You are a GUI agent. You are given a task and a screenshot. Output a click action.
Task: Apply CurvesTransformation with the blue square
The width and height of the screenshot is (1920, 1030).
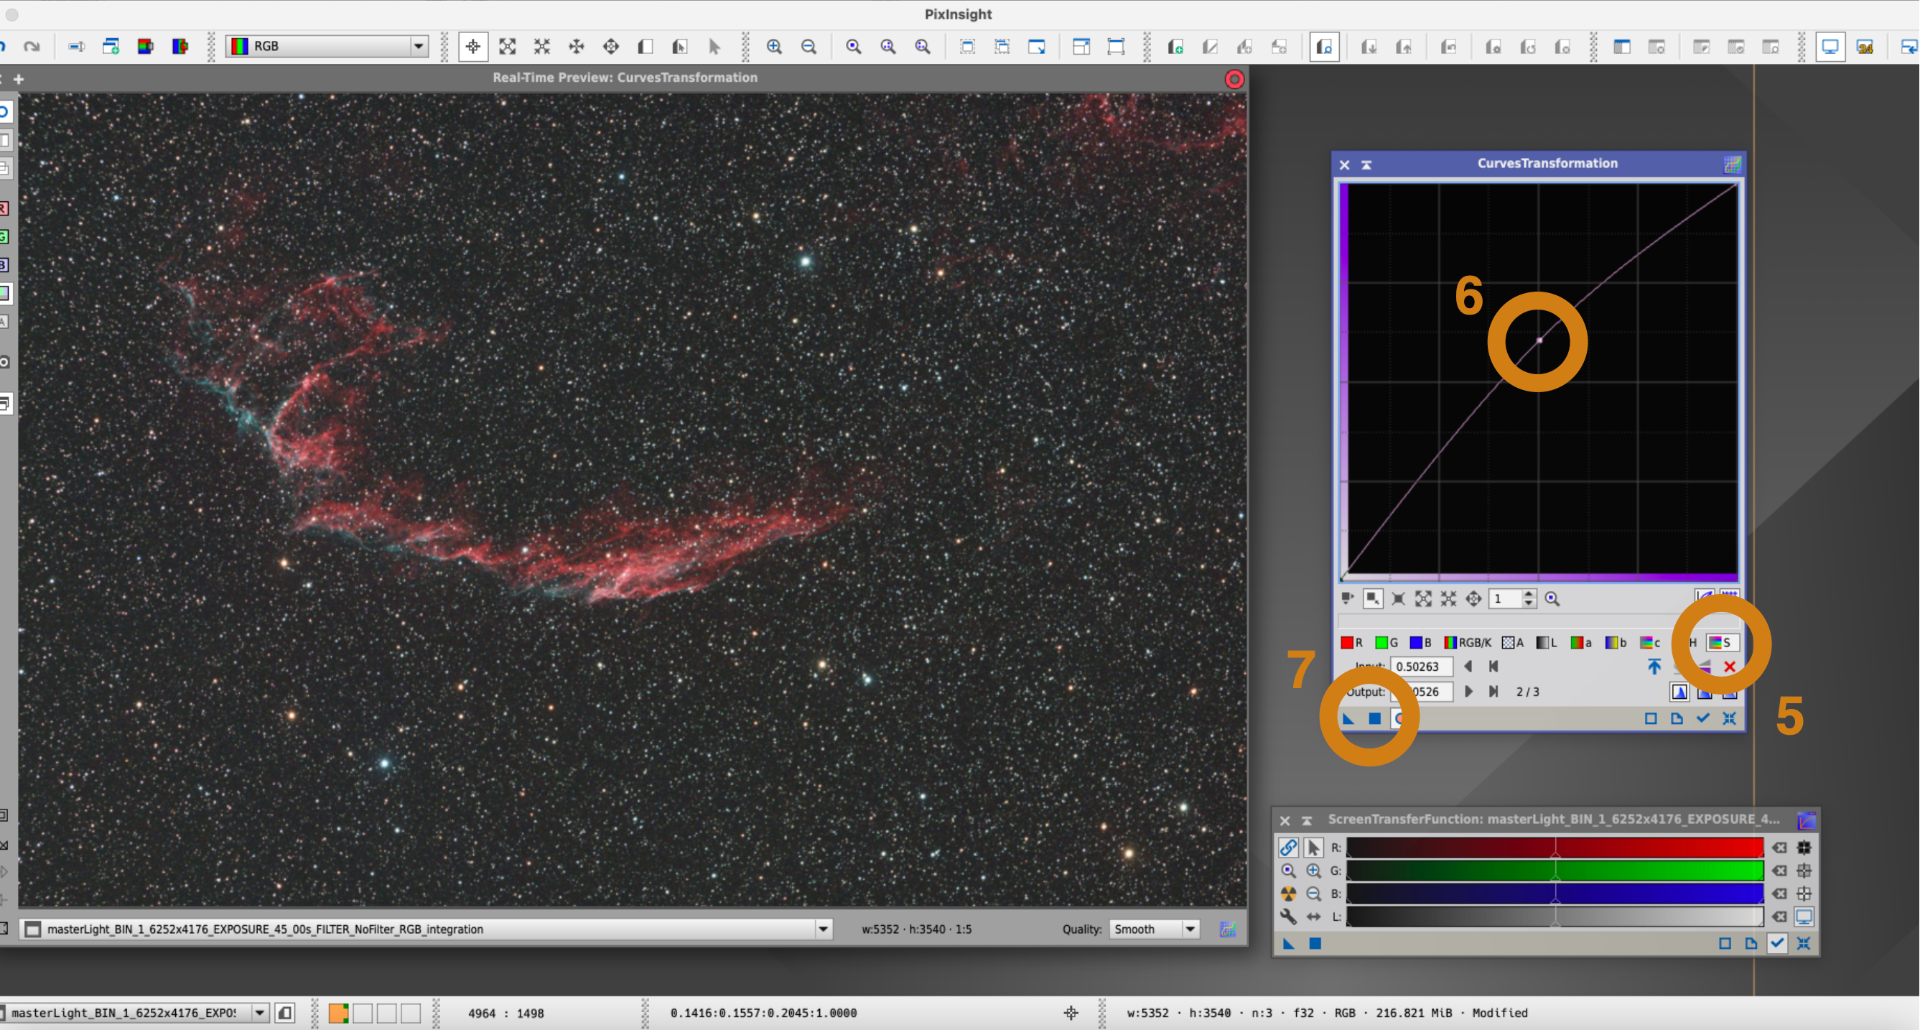pyautogui.click(x=1374, y=718)
